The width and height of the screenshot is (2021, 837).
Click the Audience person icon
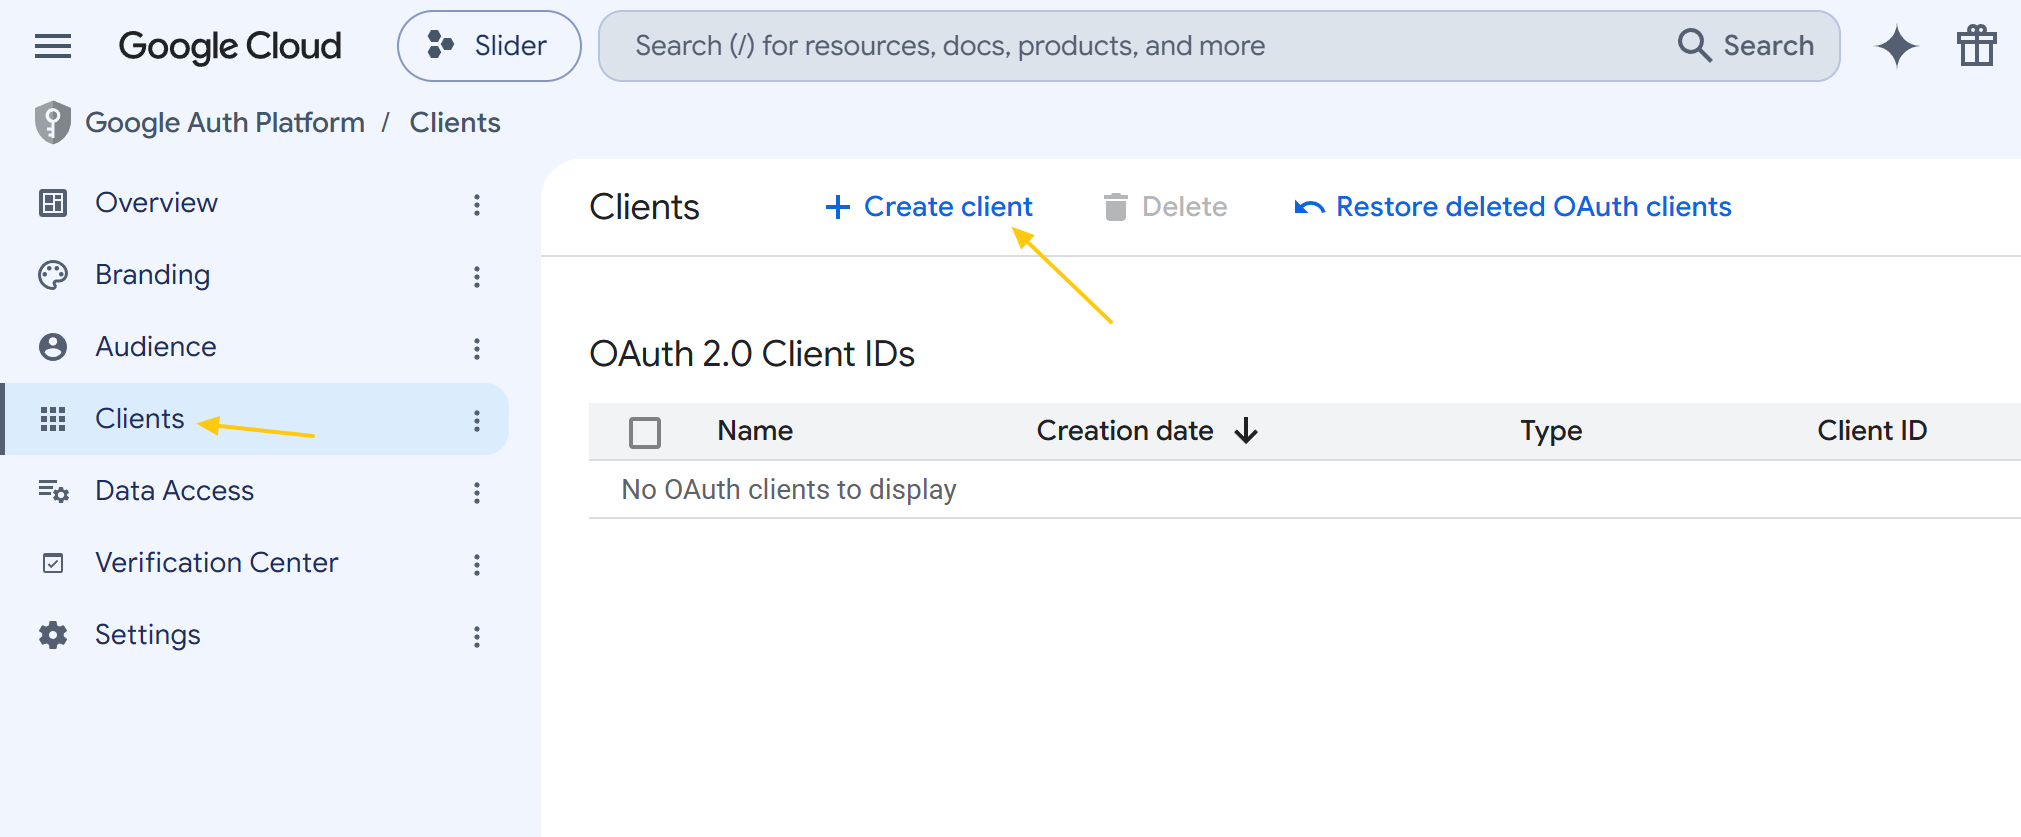click(53, 347)
